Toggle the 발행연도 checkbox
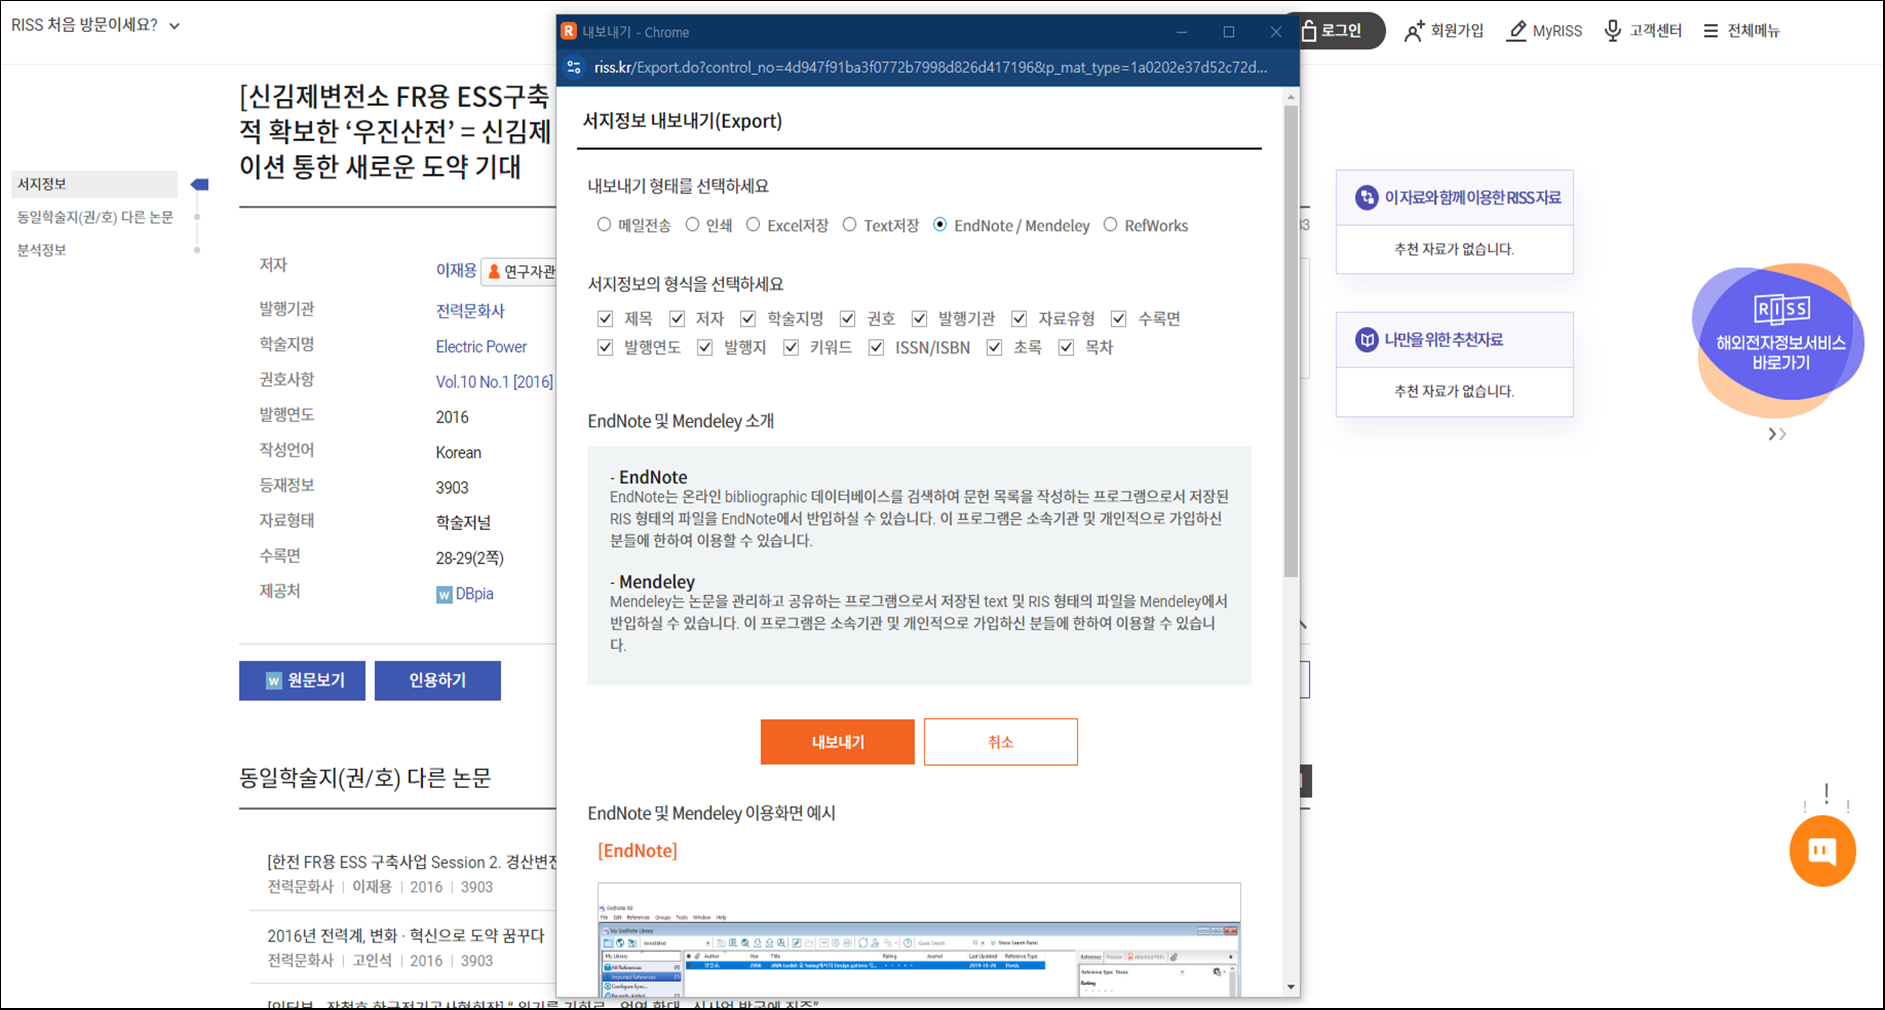This screenshot has width=1885, height=1010. pyautogui.click(x=605, y=347)
